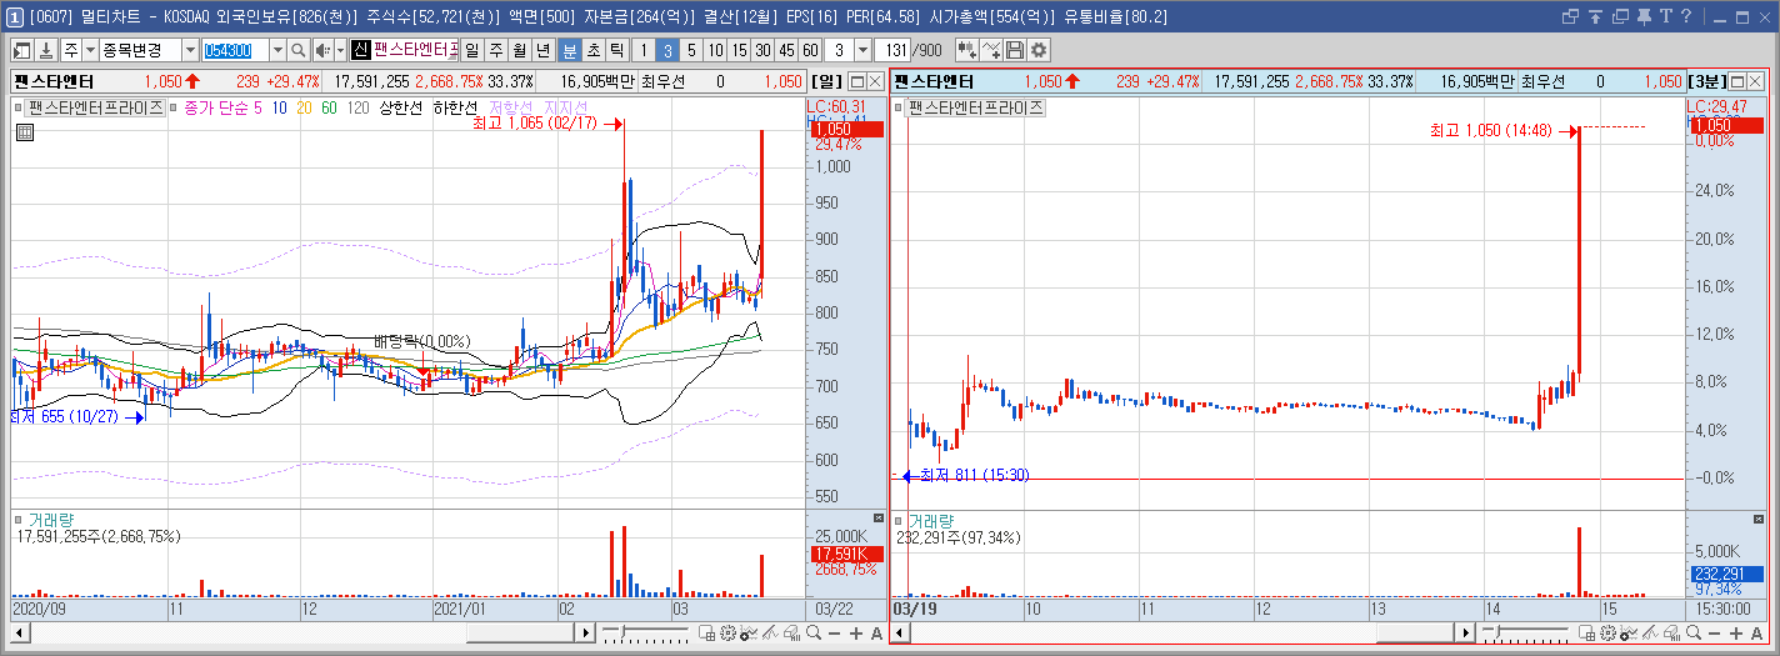Viewport: 1780px width, 656px height.
Task: Click right chart horizontal scrollbar thumb
Action: (x=1415, y=633)
